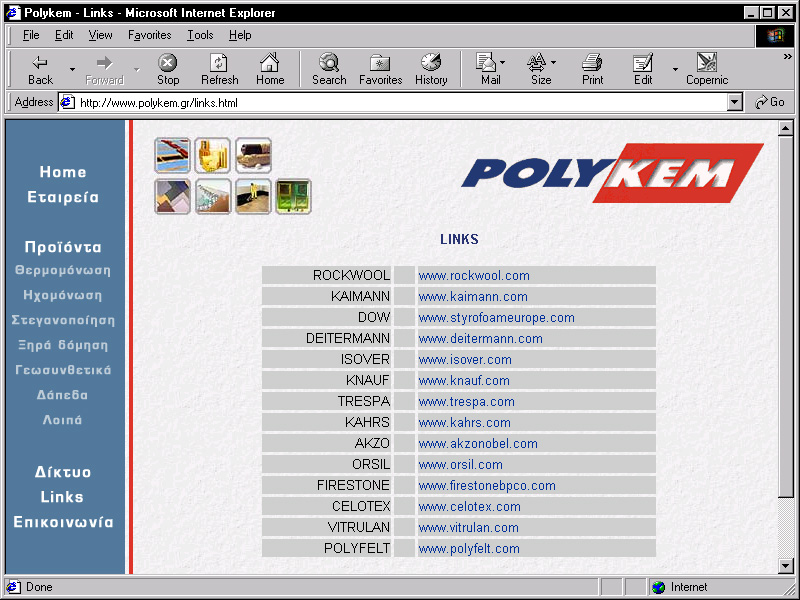Open the Tools menu
This screenshot has height=600, width=800.
pyautogui.click(x=200, y=35)
